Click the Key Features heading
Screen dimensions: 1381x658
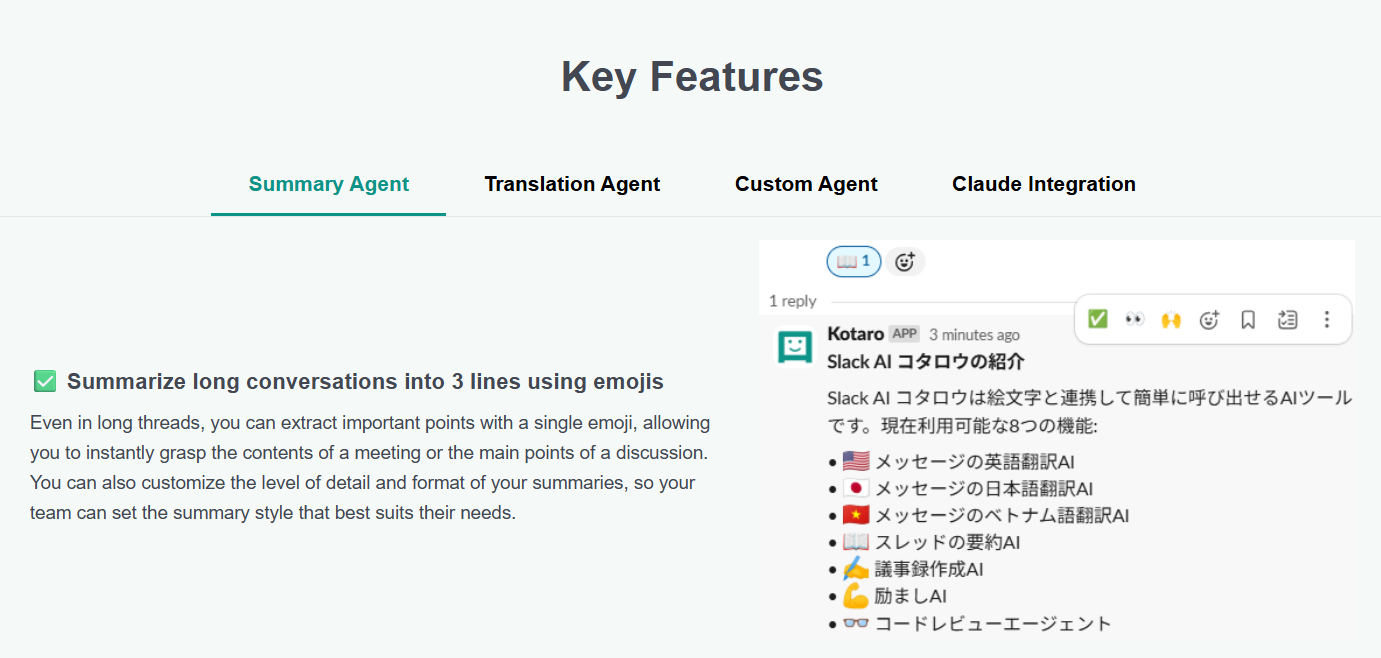point(692,77)
